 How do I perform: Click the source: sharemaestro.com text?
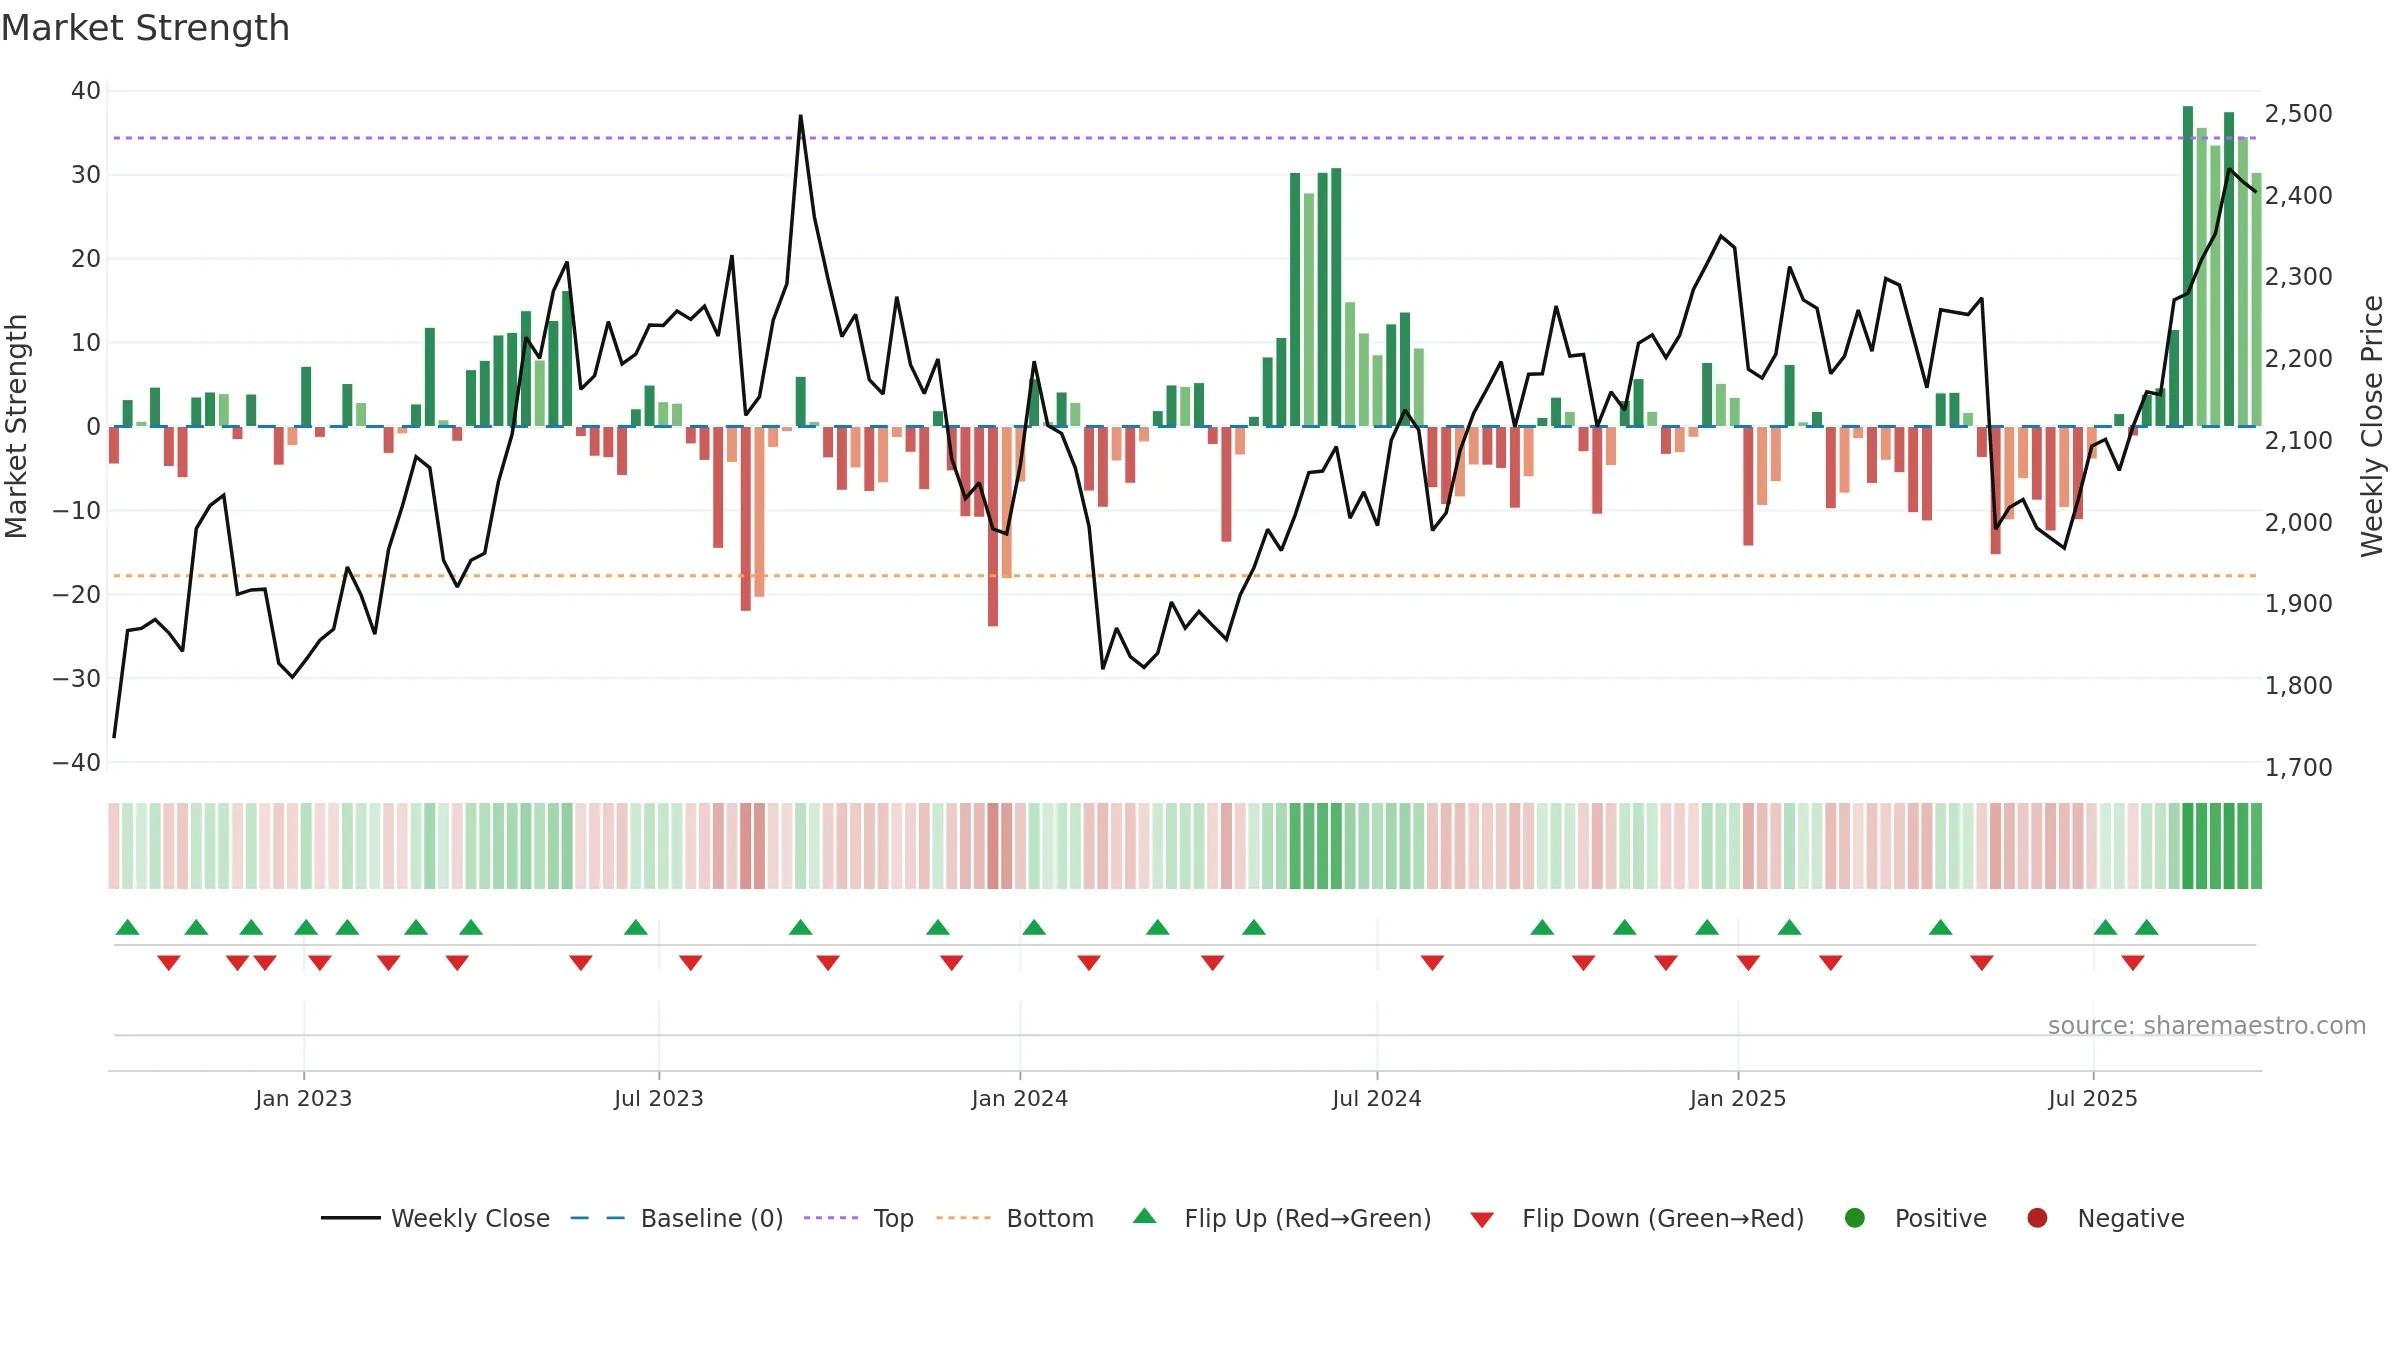pos(2207,1026)
